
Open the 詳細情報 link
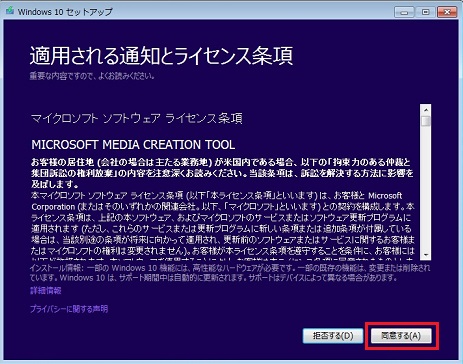coord(46,291)
